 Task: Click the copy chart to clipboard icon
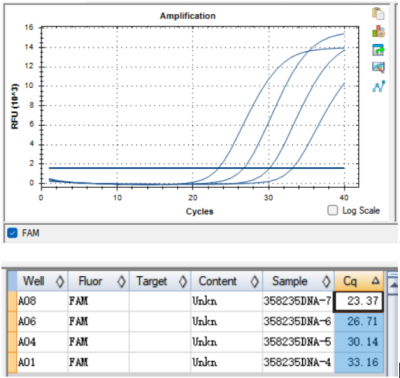pyautogui.click(x=378, y=13)
